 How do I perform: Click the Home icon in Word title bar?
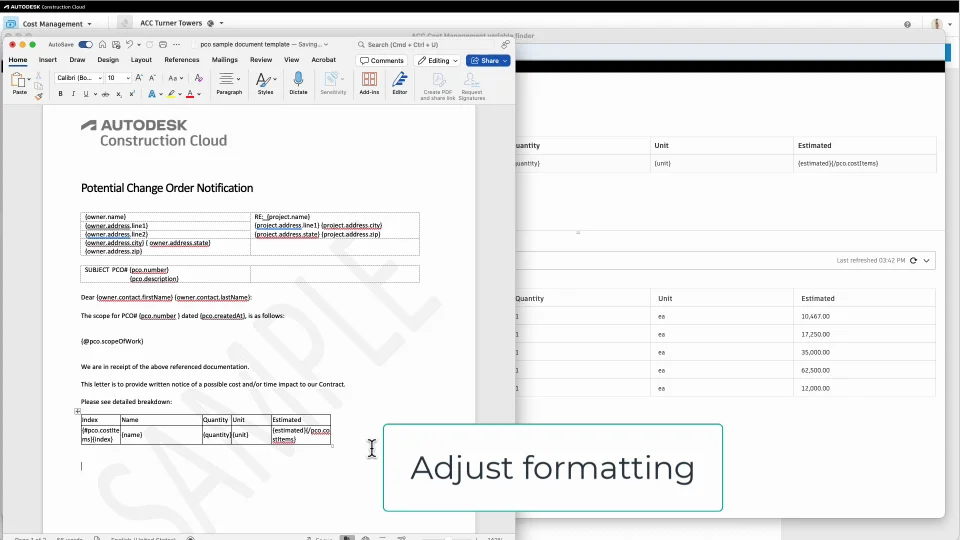[x=102, y=45]
